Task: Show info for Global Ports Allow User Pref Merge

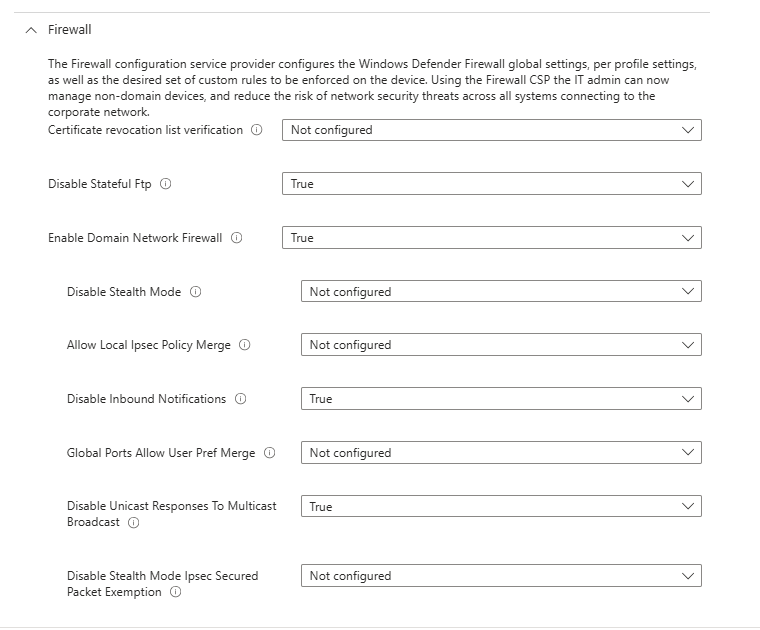Action: 269,453
